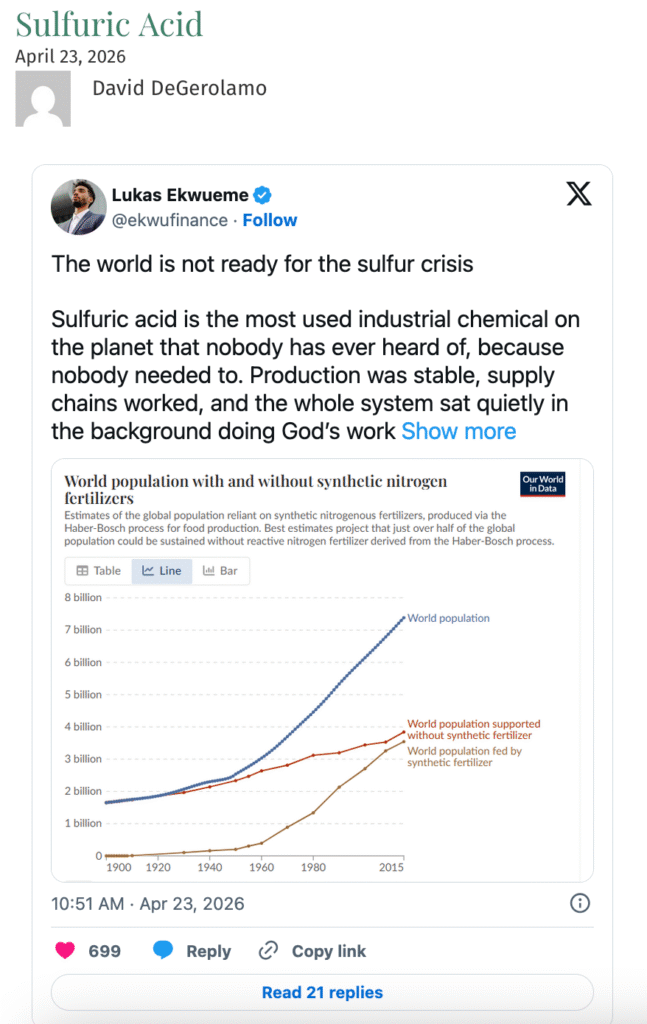The width and height of the screenshot is (647, 1024).
Task: Open the tweet info circle icon
Action: 579,903
